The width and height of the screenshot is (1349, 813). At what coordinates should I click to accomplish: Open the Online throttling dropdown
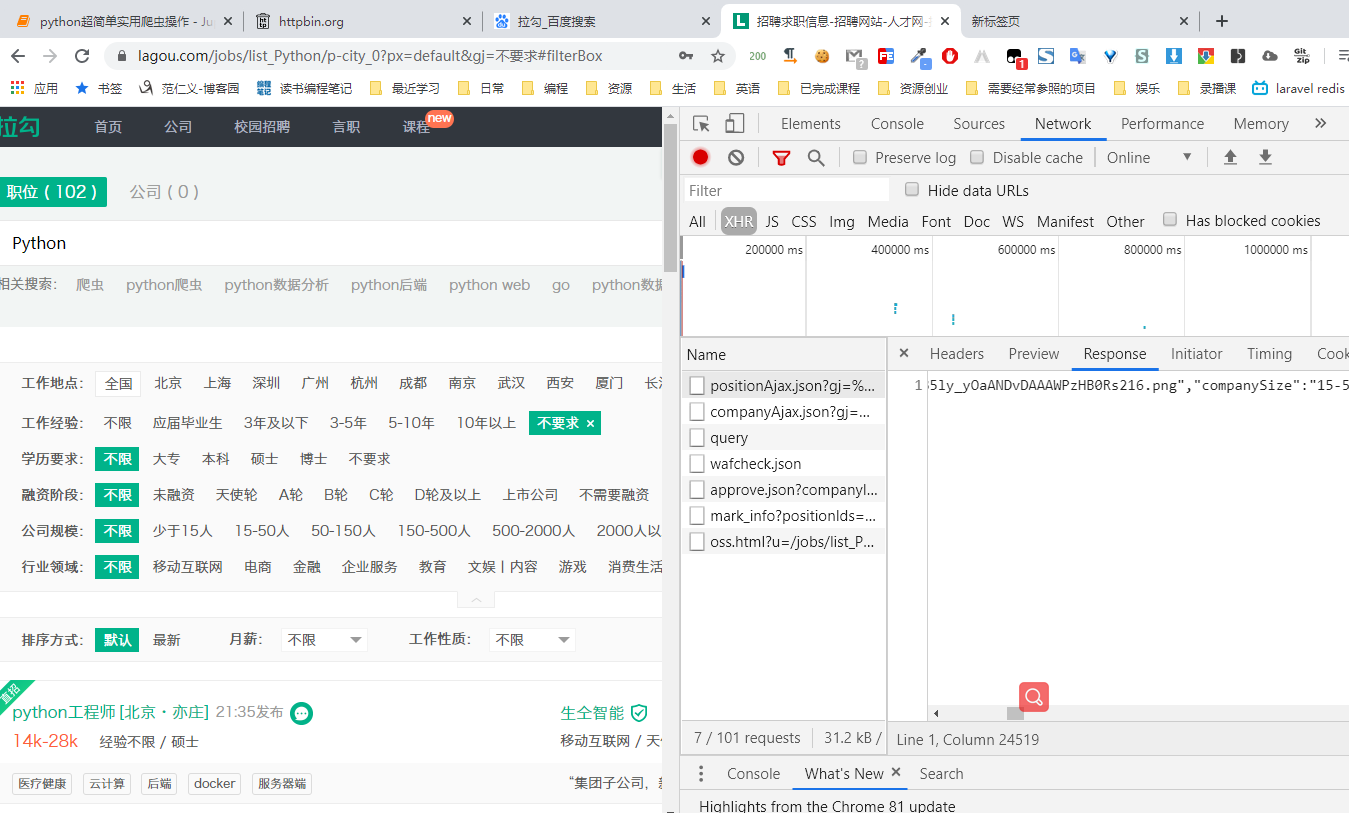coord(1149,157)
